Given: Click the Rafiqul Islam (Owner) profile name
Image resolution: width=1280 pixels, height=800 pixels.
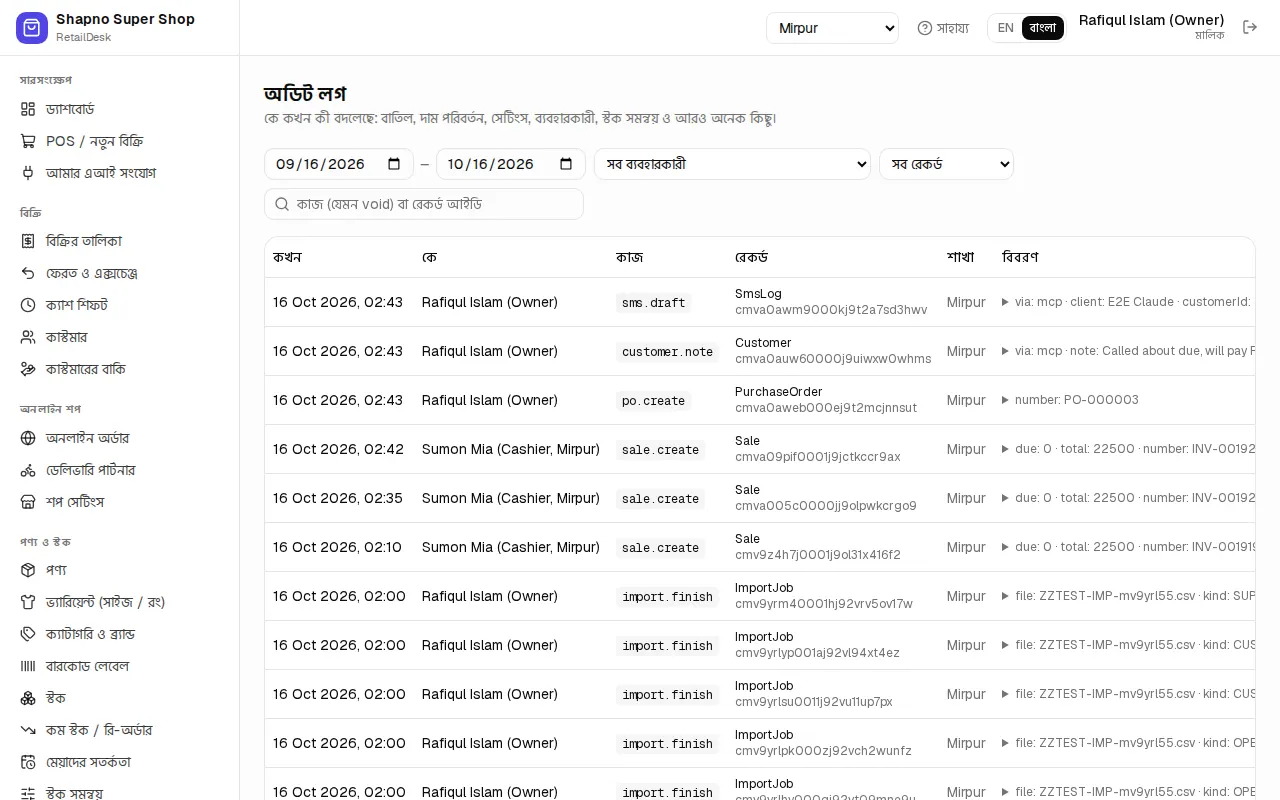Looking at the screenshot, I should 1151,20.
